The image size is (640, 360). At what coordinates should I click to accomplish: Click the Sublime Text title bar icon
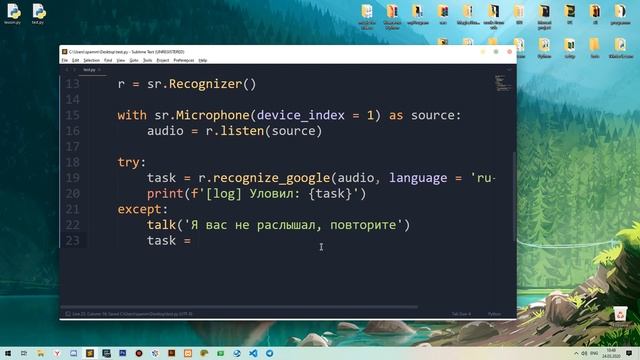pyautogui.click(x=64, y=52)
